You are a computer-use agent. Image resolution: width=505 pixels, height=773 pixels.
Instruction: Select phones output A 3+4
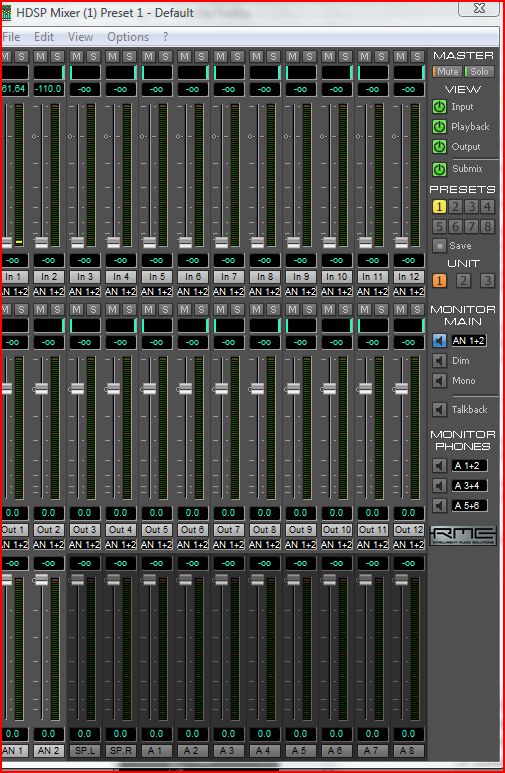469,486
